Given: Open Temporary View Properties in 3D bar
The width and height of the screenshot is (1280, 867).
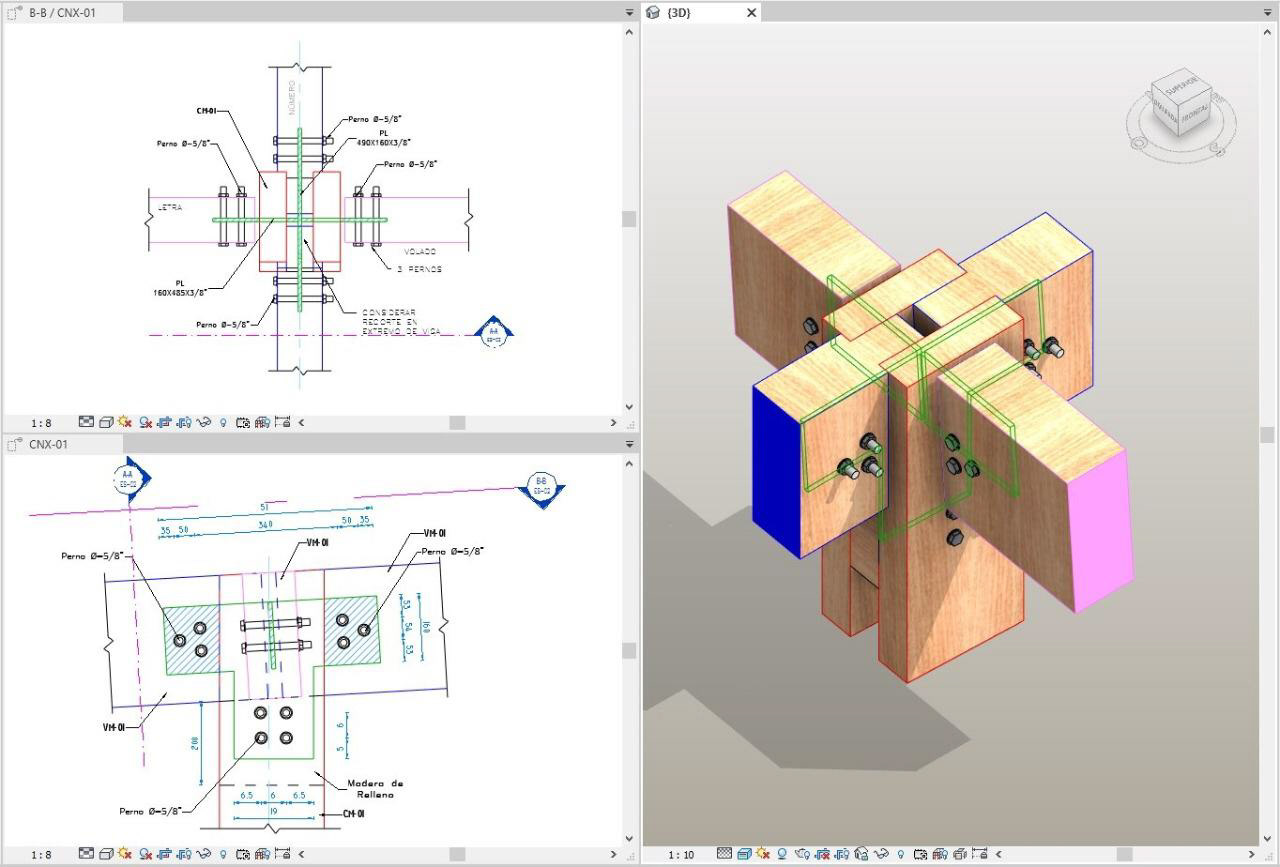Looking at the screenshot, I should [x=920, y=854].
